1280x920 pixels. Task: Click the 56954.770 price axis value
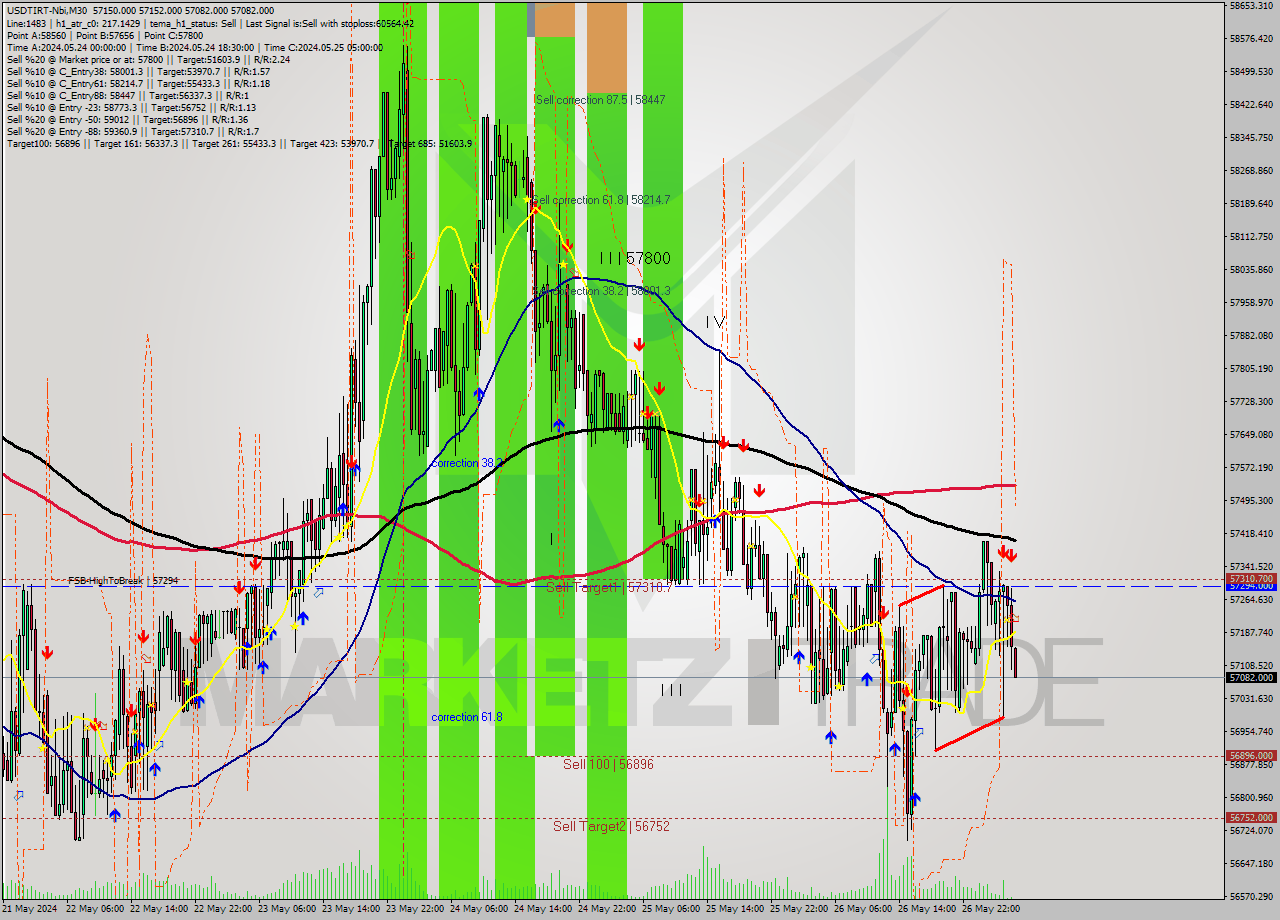tap(1250, 731)
